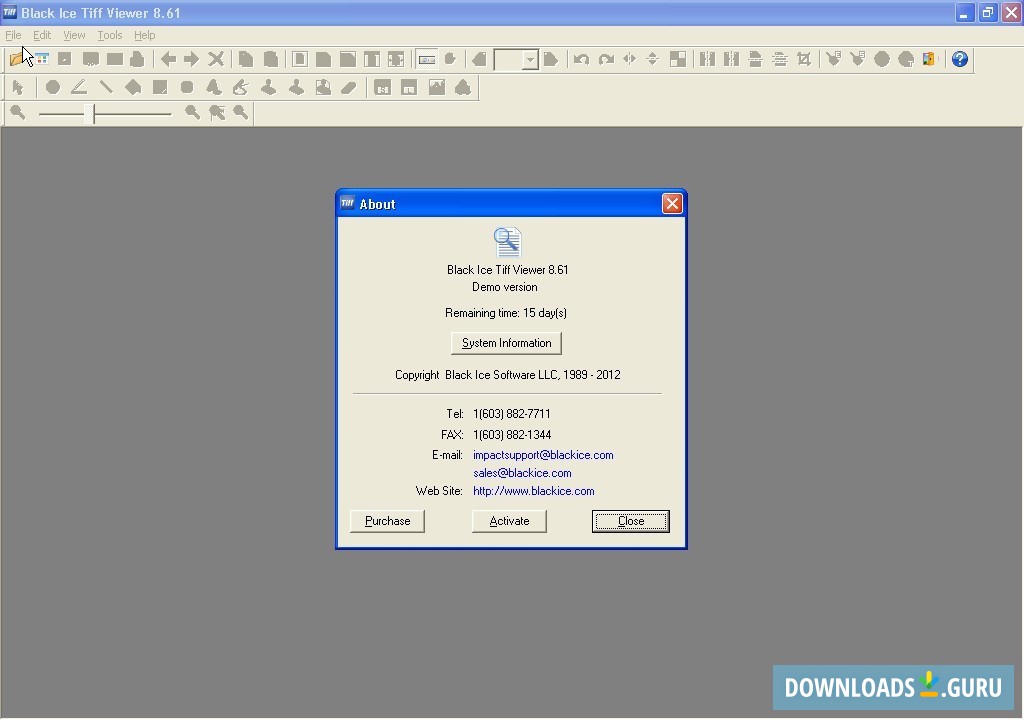The width and height of the screenshot is (1024, 720).
Task: Select the diagonal line annotation tool
Action: click(106, 88)
